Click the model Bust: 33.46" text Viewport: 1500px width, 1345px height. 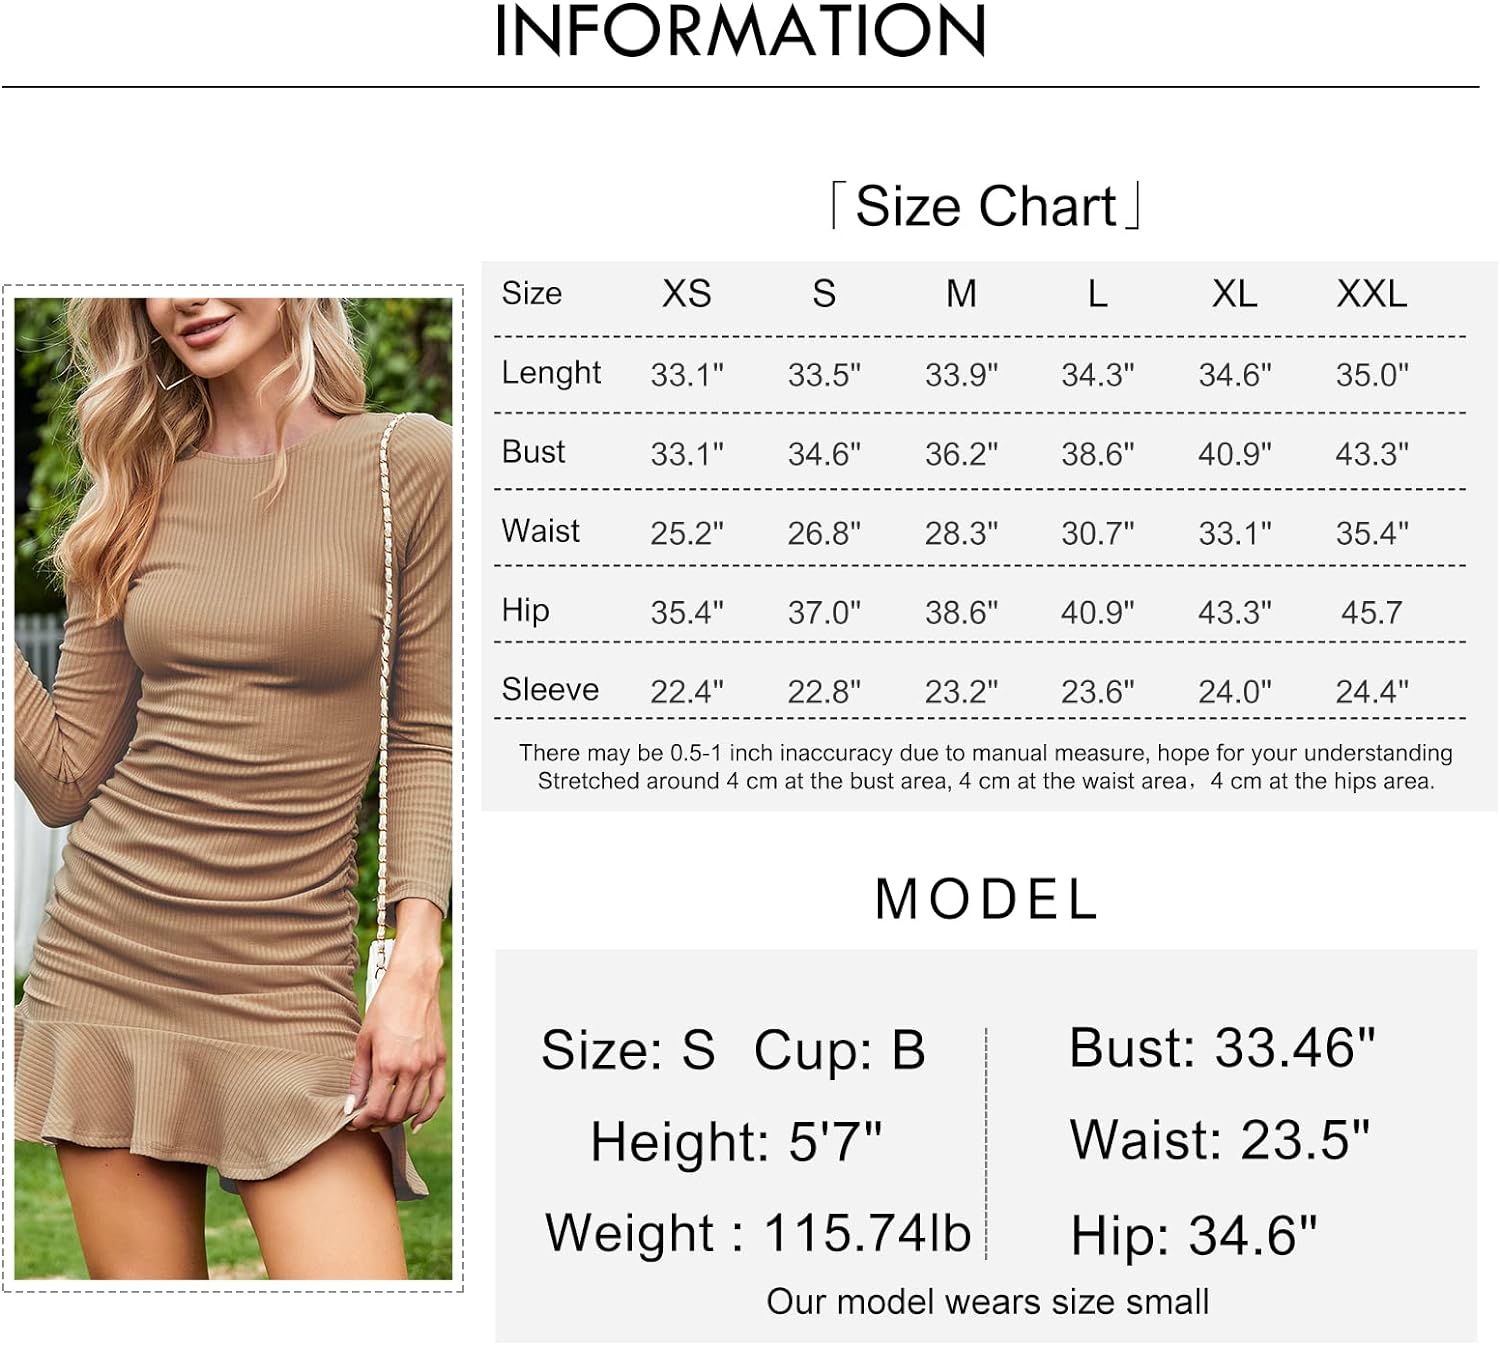pos(1222,1048)
